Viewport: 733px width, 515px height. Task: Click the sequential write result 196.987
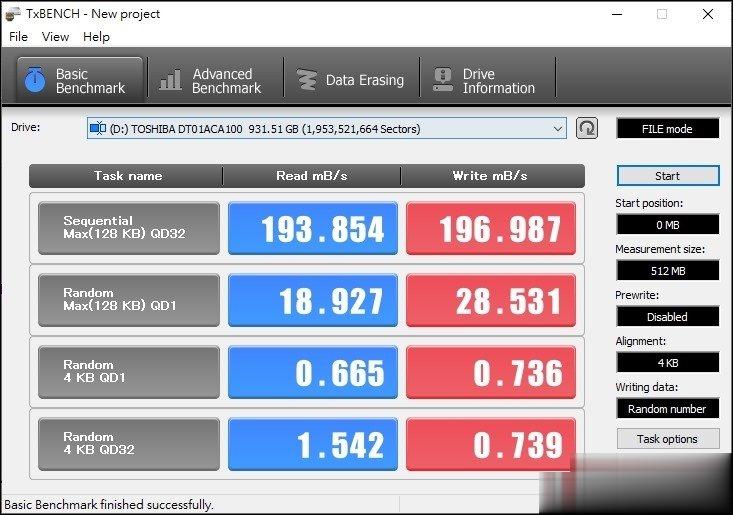[x=491, y=228]
